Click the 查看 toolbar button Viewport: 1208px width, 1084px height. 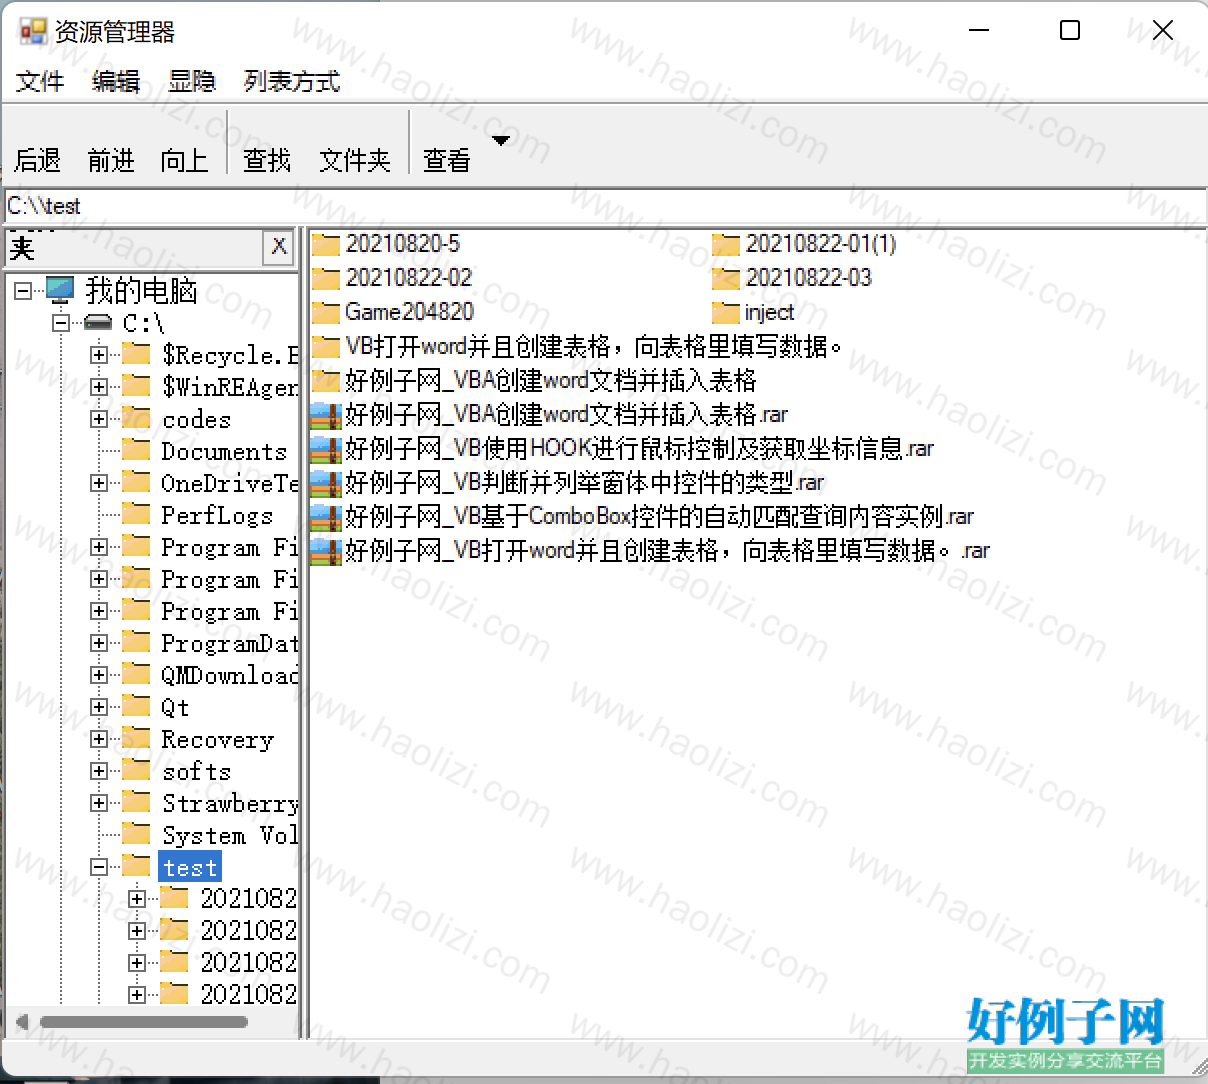(447, 160)
